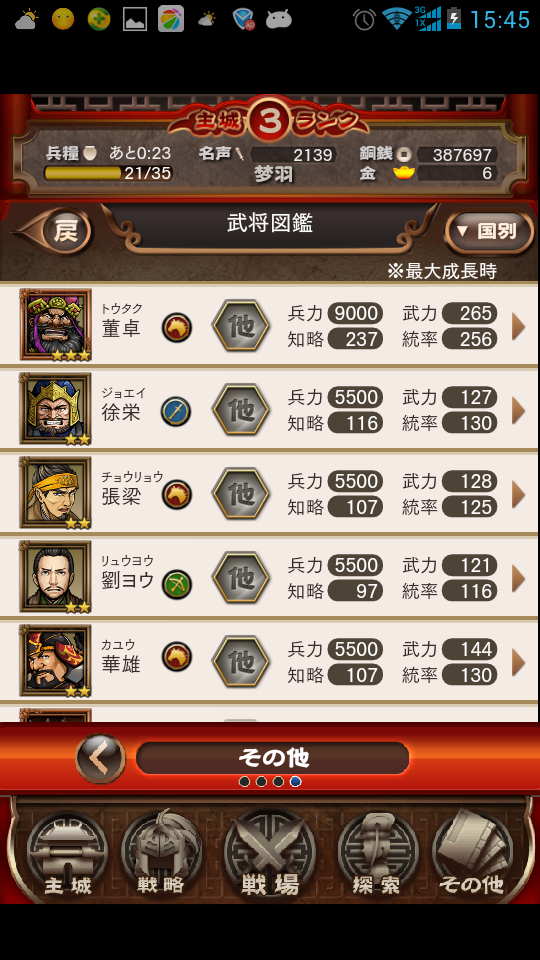
Task: Click the spear unit icon for 徐栄
Action: (x=176, y=411)
